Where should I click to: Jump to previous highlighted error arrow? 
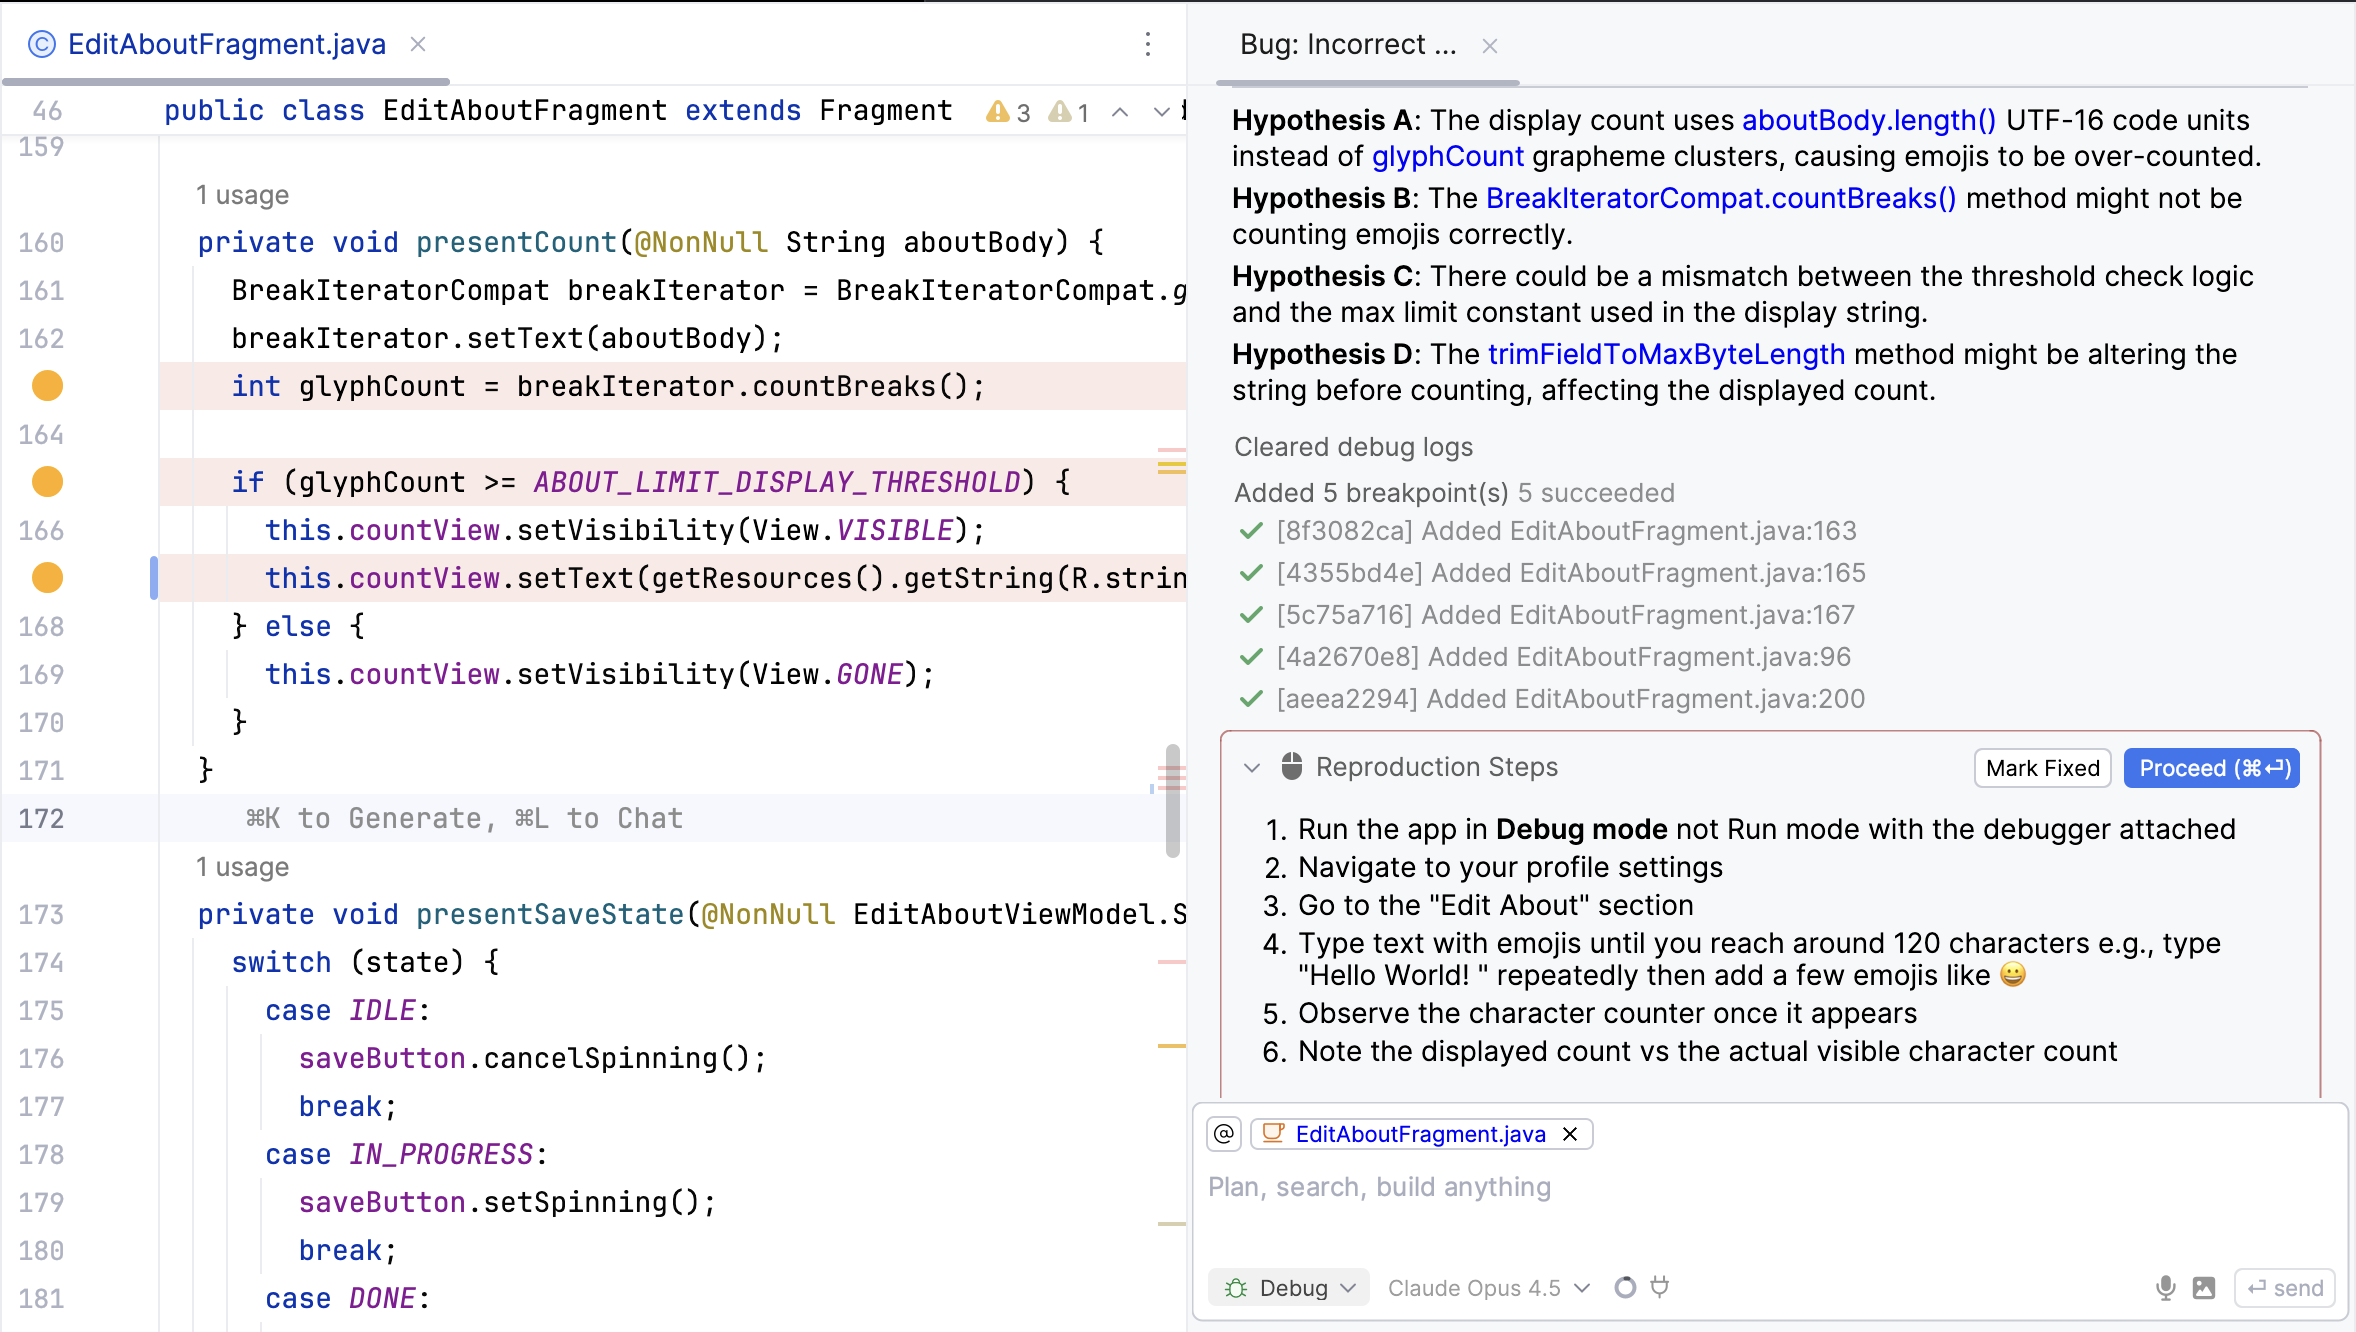tap(1121, 112)
